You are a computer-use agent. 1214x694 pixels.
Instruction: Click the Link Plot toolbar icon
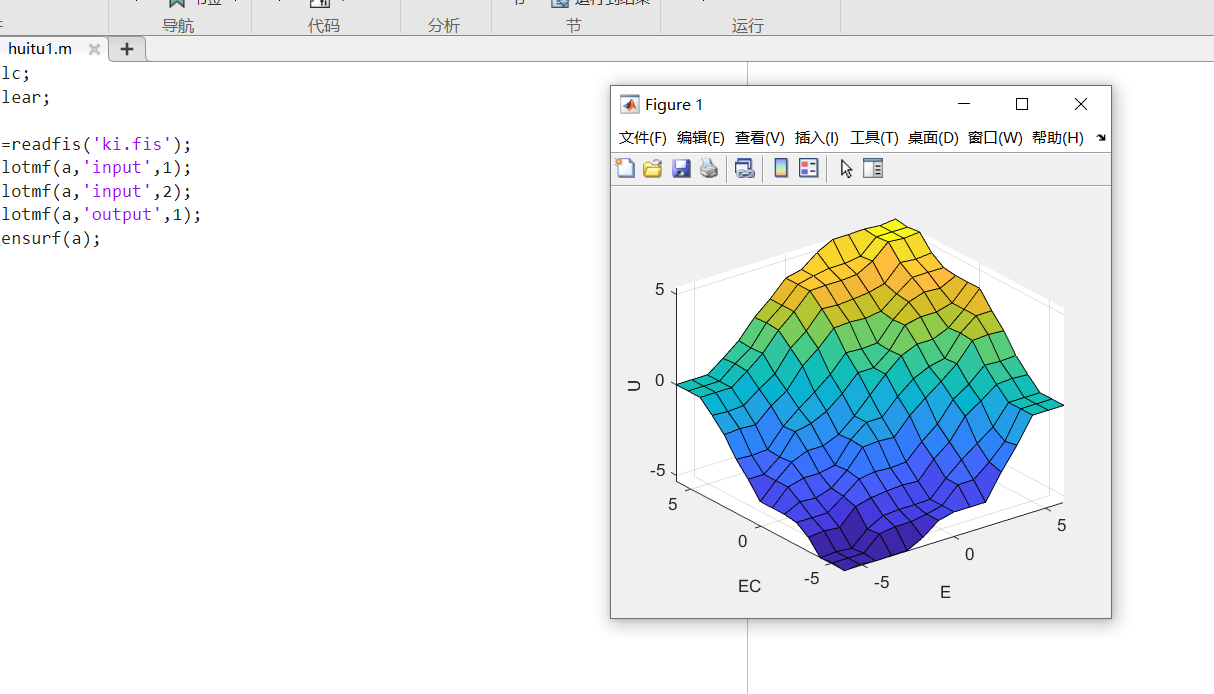(x=744, y=169)
